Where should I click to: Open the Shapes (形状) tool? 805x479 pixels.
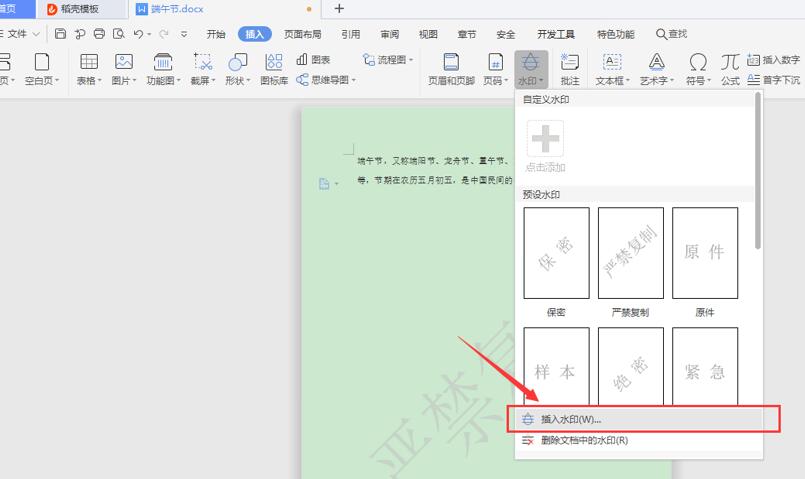tap(238, 69)
